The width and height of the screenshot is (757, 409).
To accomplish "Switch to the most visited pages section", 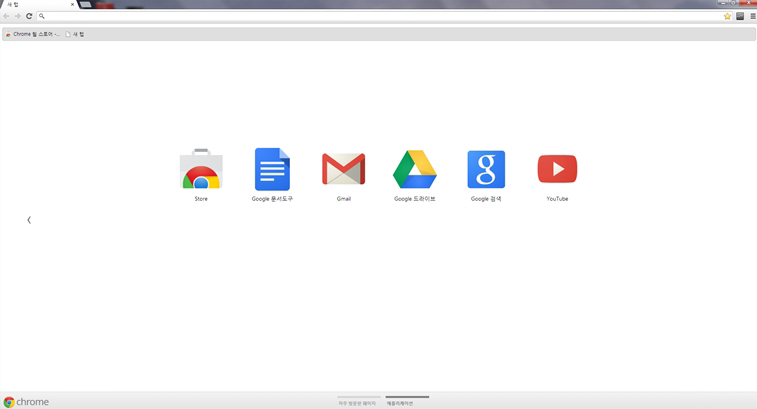I will (x=357, y=401).
